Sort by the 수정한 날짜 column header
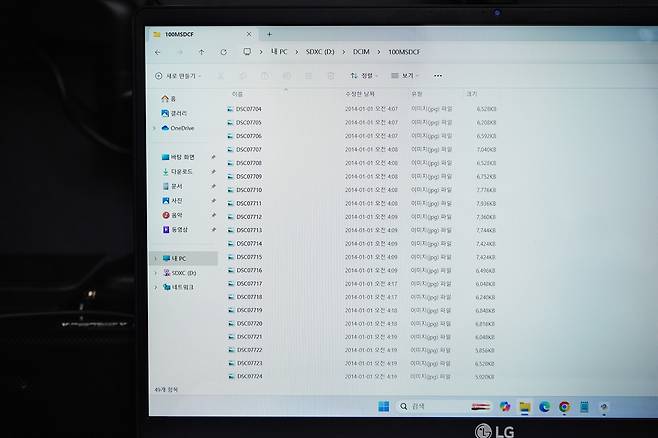This screenshot has width=658, height=438. click(360, 94)
